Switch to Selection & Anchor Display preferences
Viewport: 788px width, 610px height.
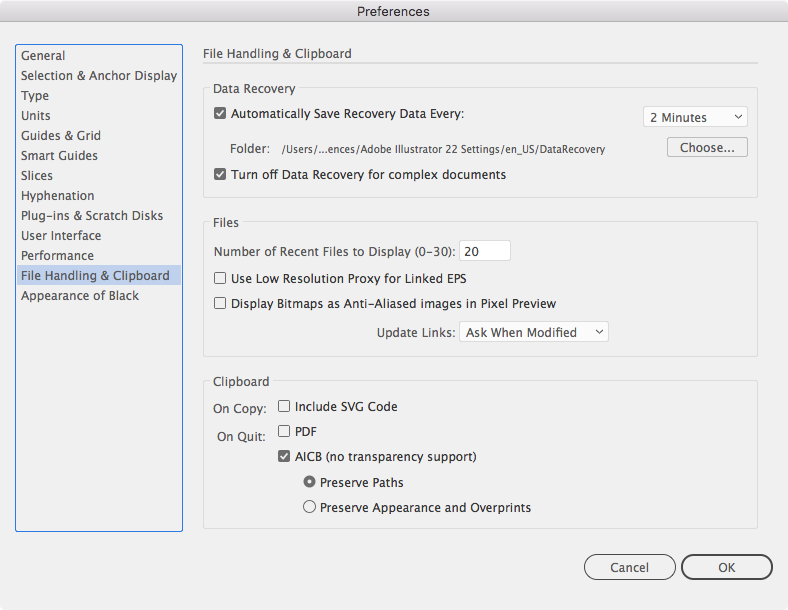tap(99, 76)
